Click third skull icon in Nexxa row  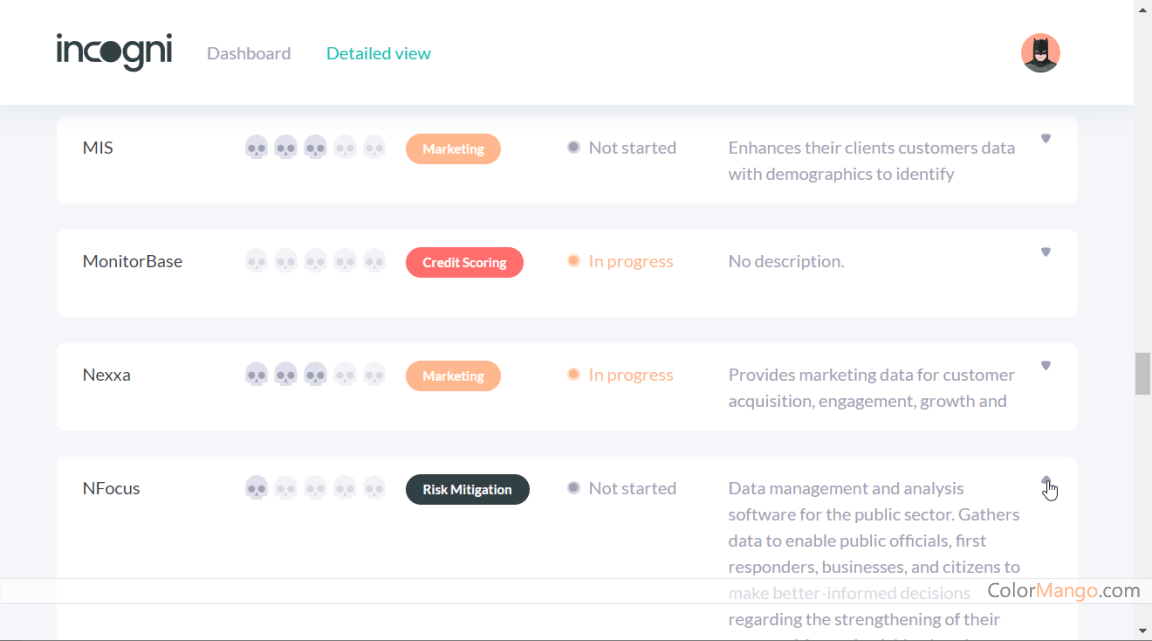pos(315,375)
